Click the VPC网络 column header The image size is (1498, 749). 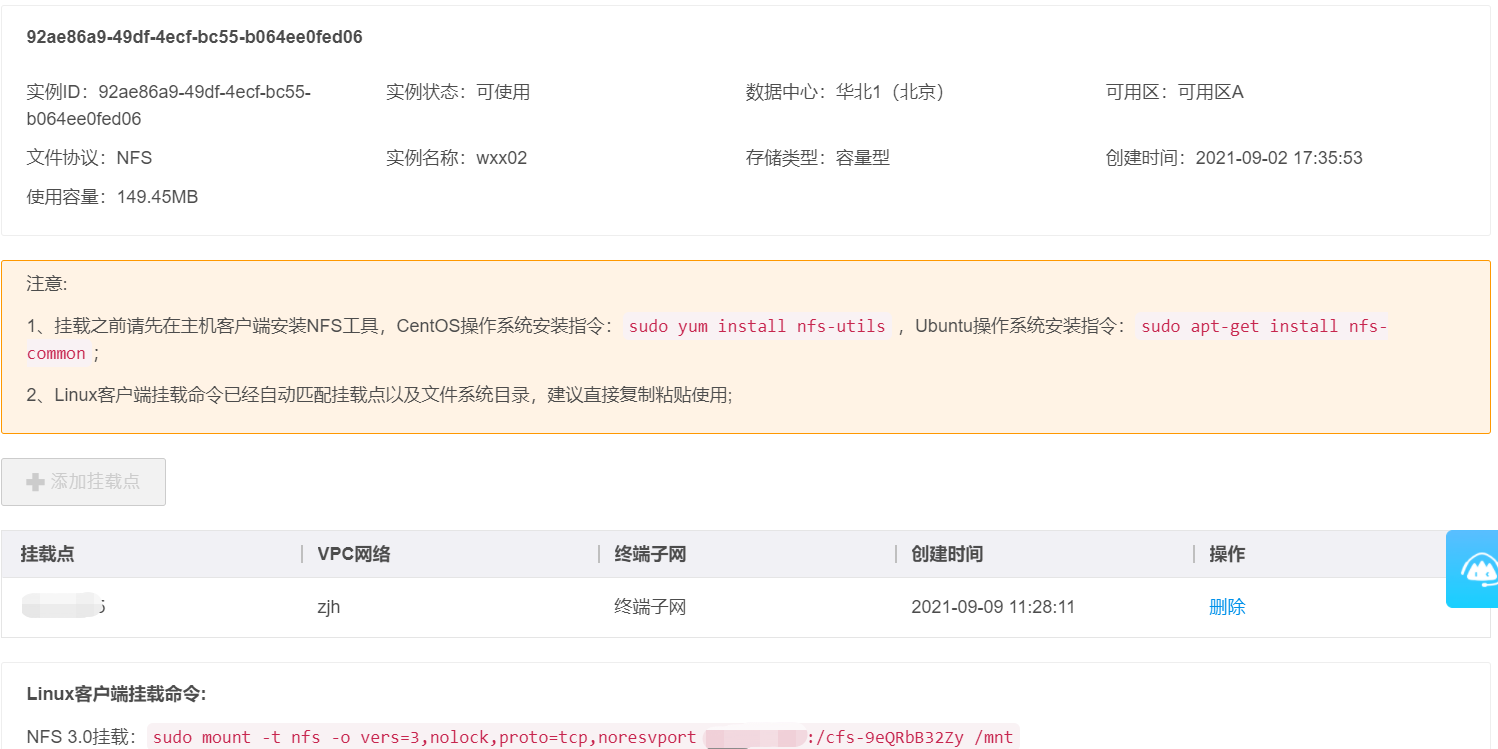(353, 554)
